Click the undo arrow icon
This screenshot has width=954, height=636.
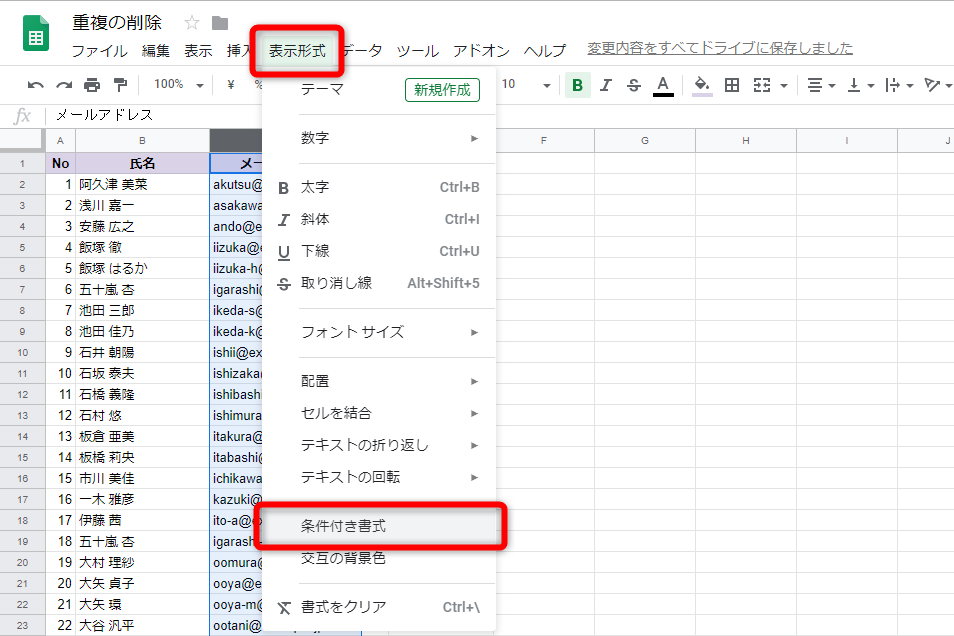(x=36, y=85)
